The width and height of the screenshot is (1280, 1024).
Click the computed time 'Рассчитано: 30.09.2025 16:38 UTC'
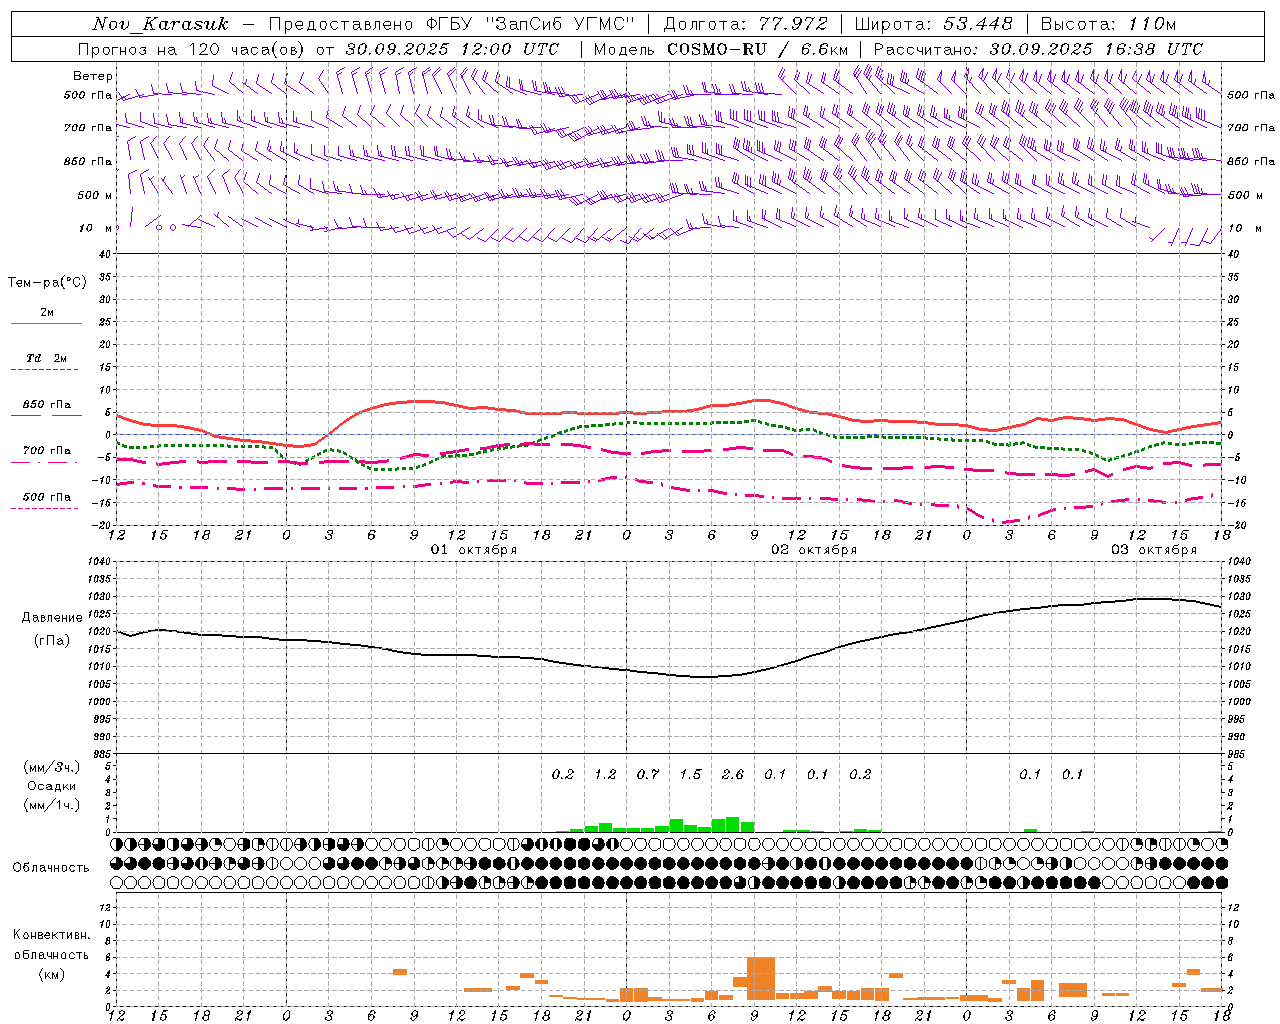[x=1038, y=49]
